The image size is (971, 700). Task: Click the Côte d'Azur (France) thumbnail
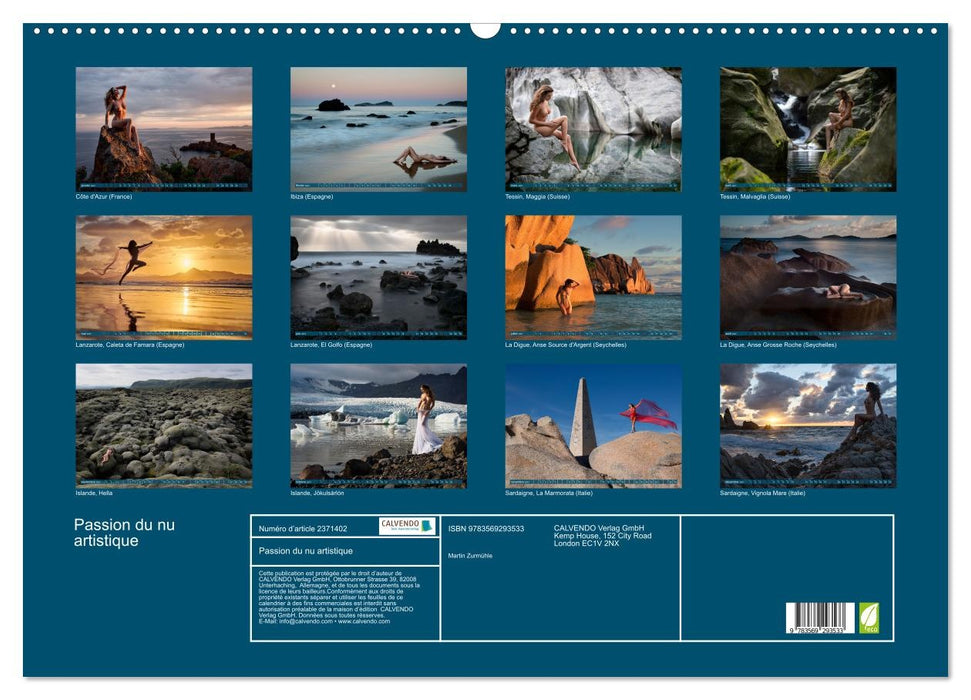click(163, 129)
